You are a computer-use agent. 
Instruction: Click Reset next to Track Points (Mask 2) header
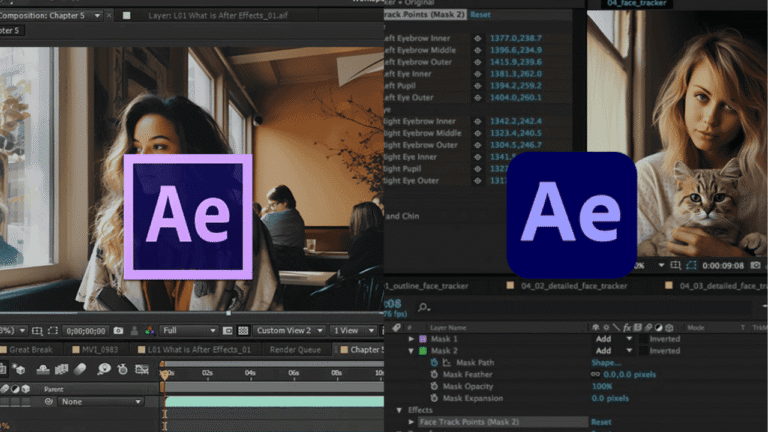480,15
